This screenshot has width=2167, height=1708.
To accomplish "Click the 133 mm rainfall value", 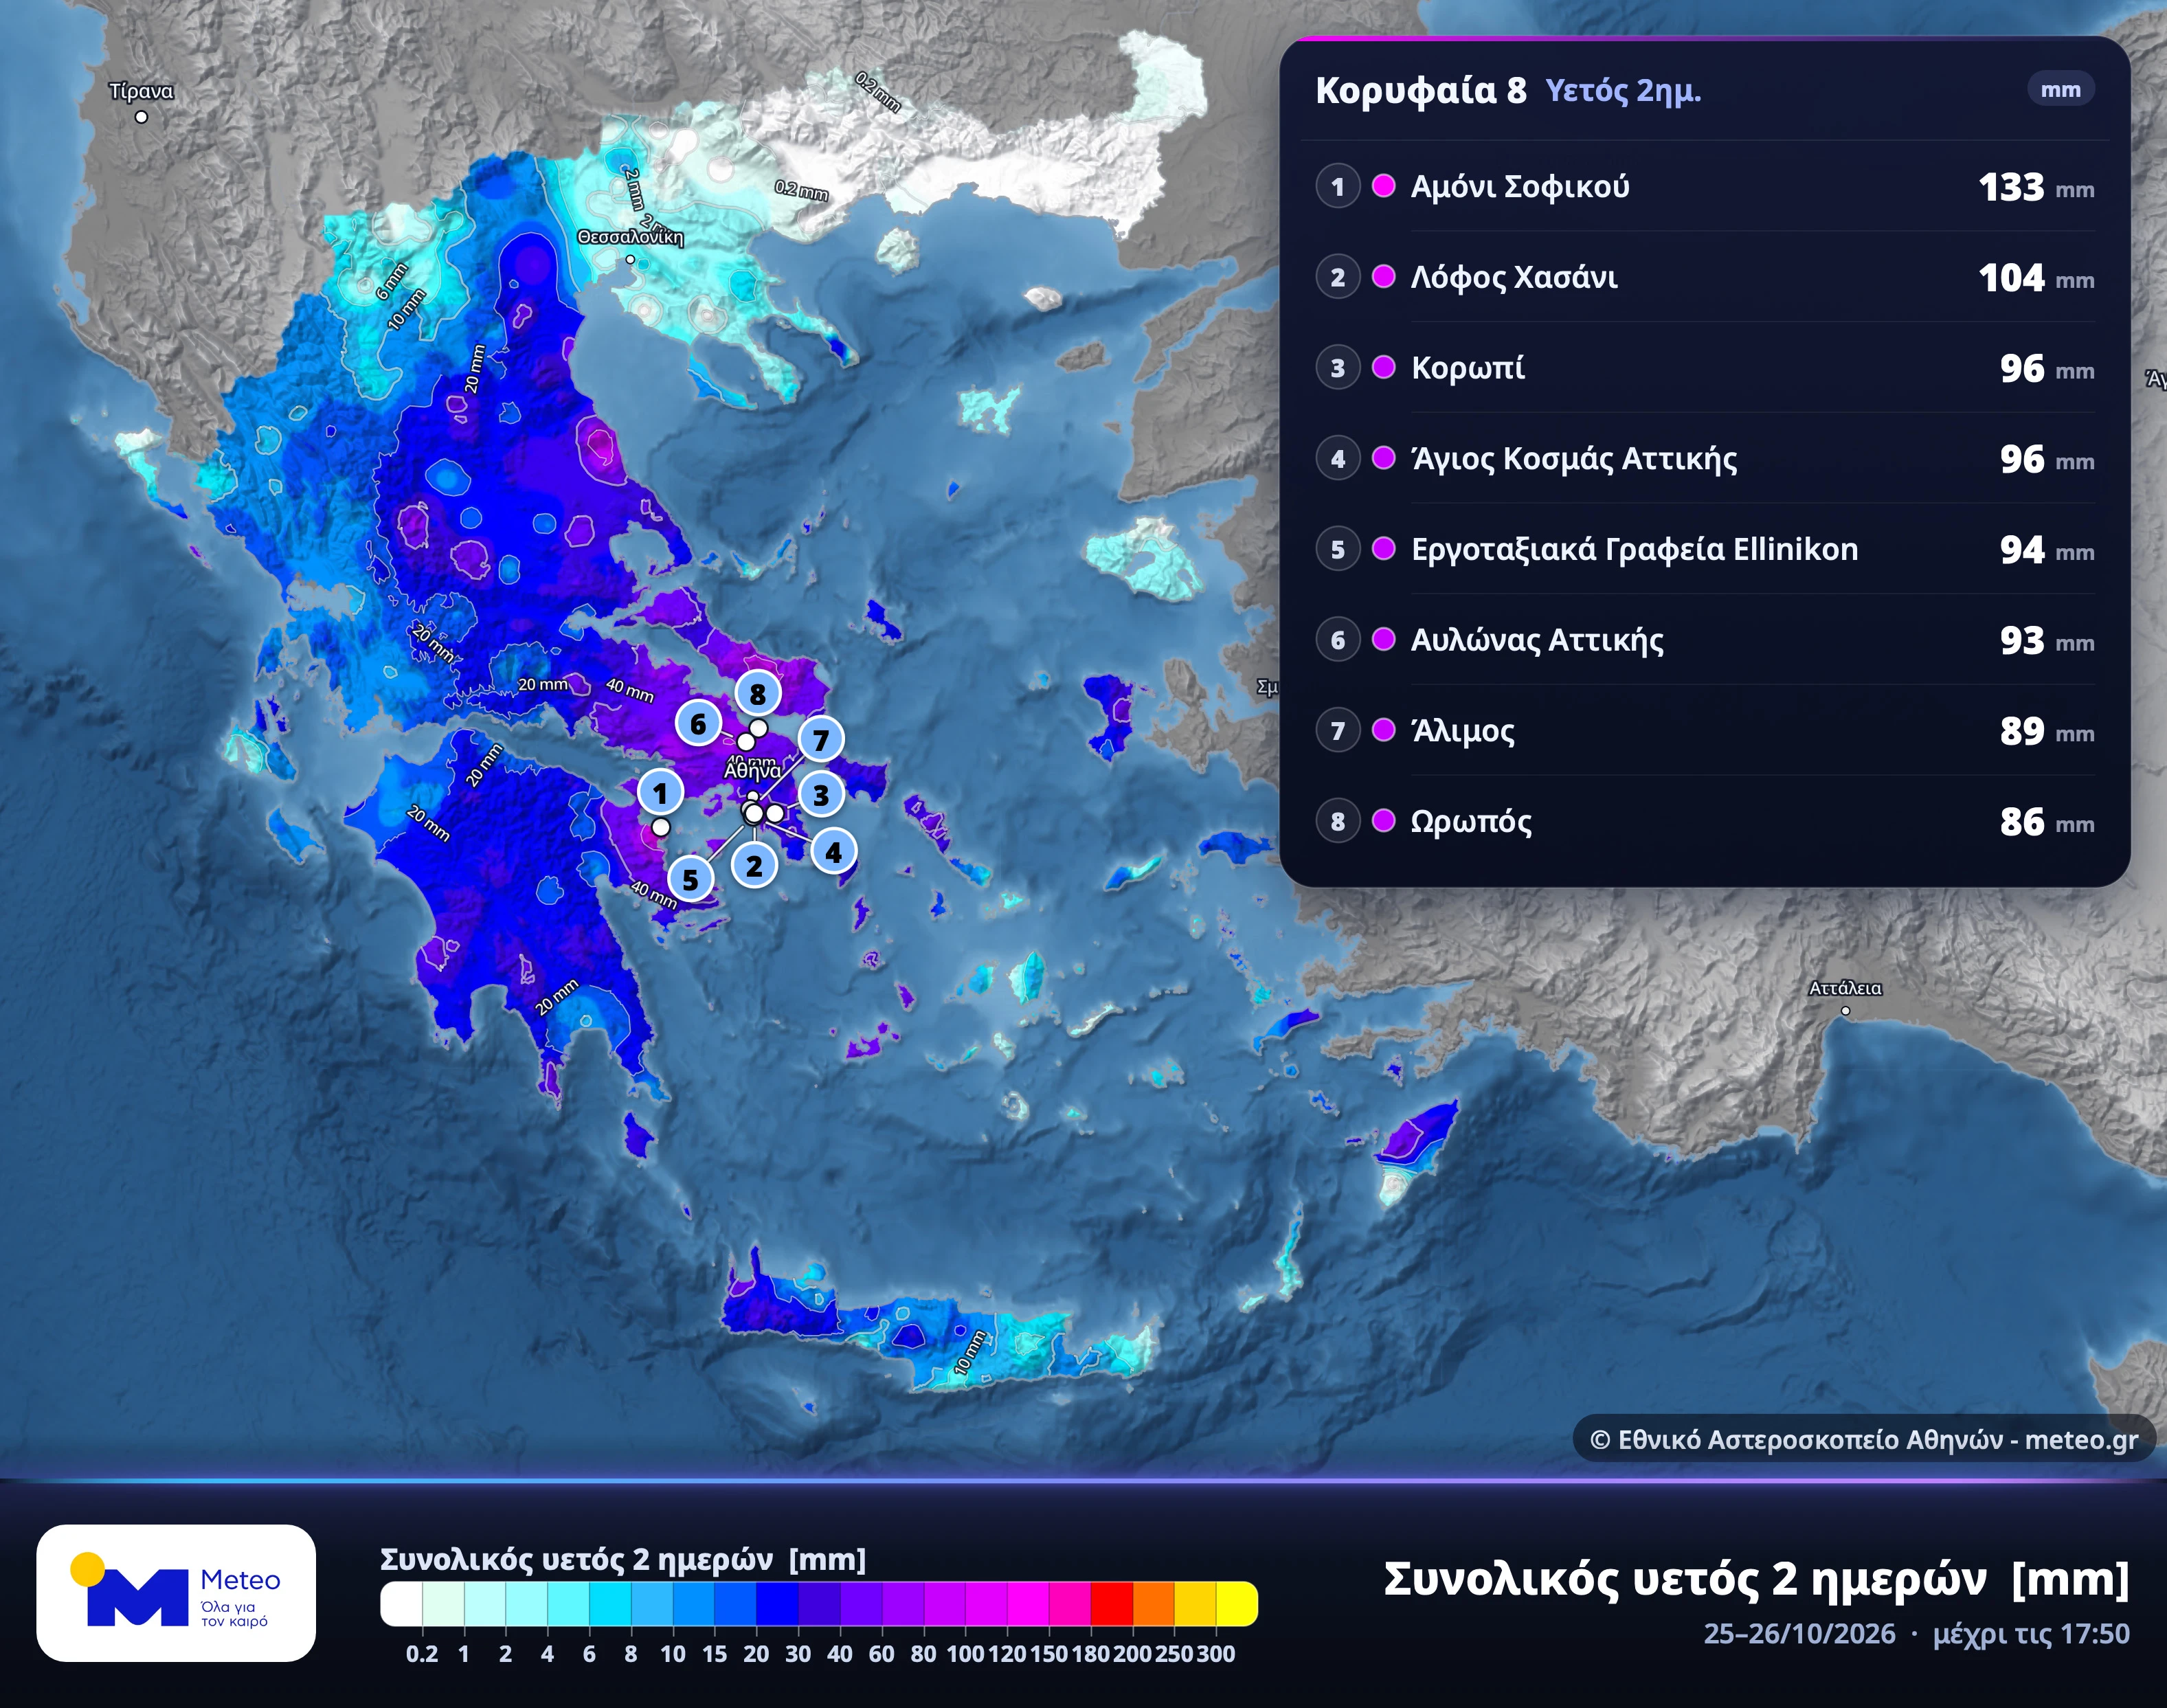I will [2036, 187].
